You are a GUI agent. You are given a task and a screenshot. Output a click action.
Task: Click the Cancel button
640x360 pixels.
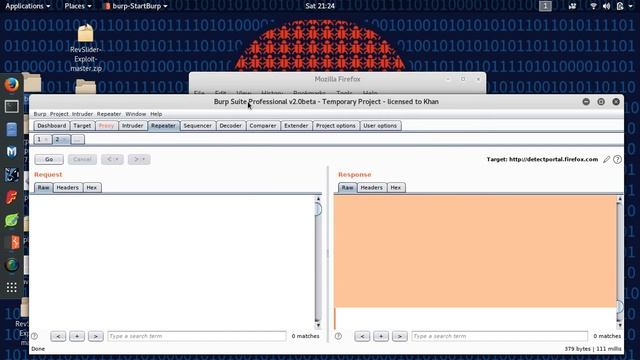(82, 159)
